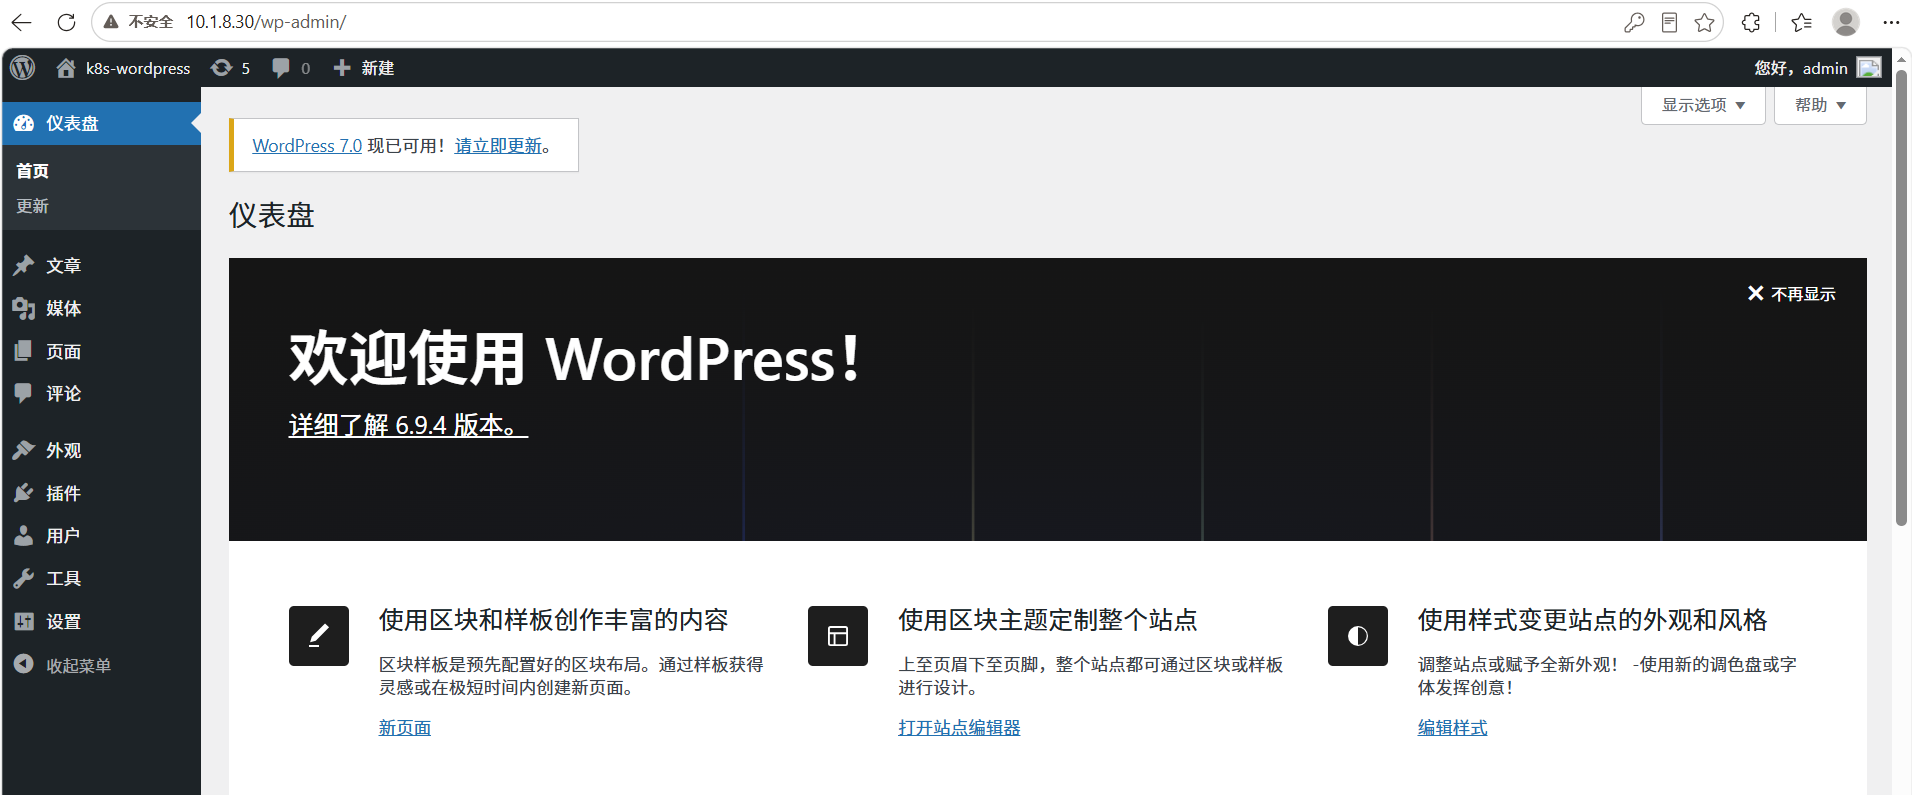Open the updates icon showing 5
The width and height of the screenshot is (1915, 795).
[x=221, y=68]
